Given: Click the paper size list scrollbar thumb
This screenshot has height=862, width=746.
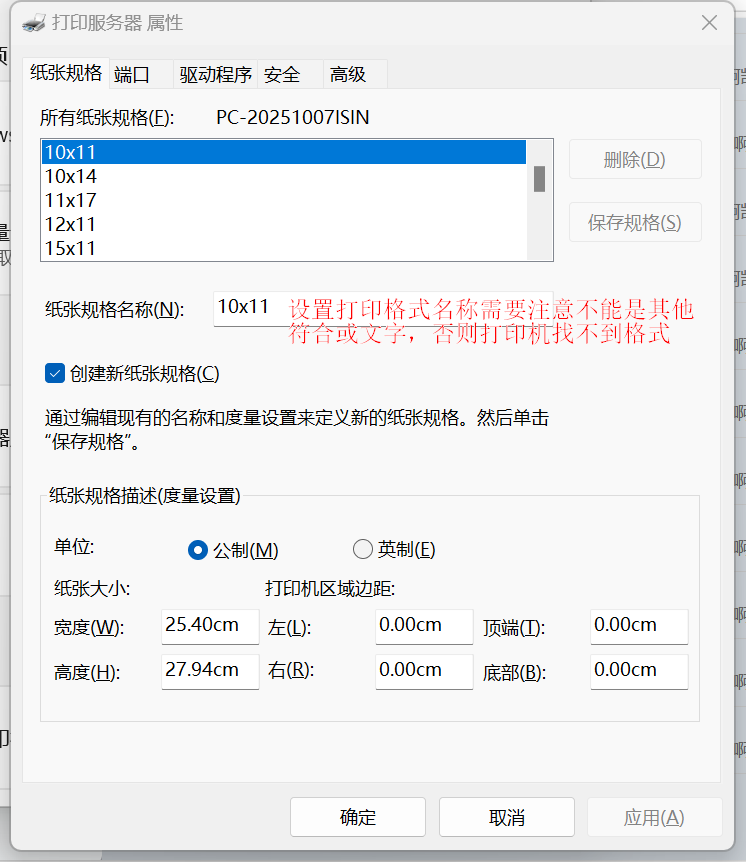Looking at the screenshot, I should click(539, 179).
